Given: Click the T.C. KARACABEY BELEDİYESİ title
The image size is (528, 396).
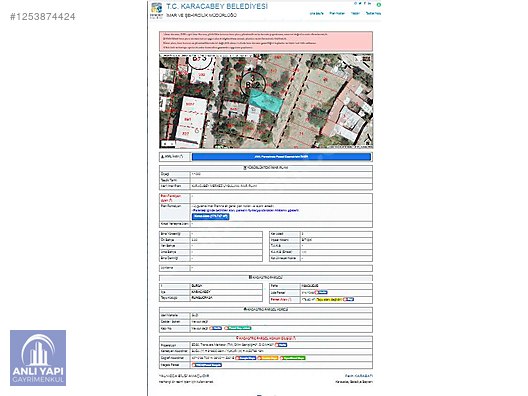Looking at the screenshot, I should [x=217, y=6].
